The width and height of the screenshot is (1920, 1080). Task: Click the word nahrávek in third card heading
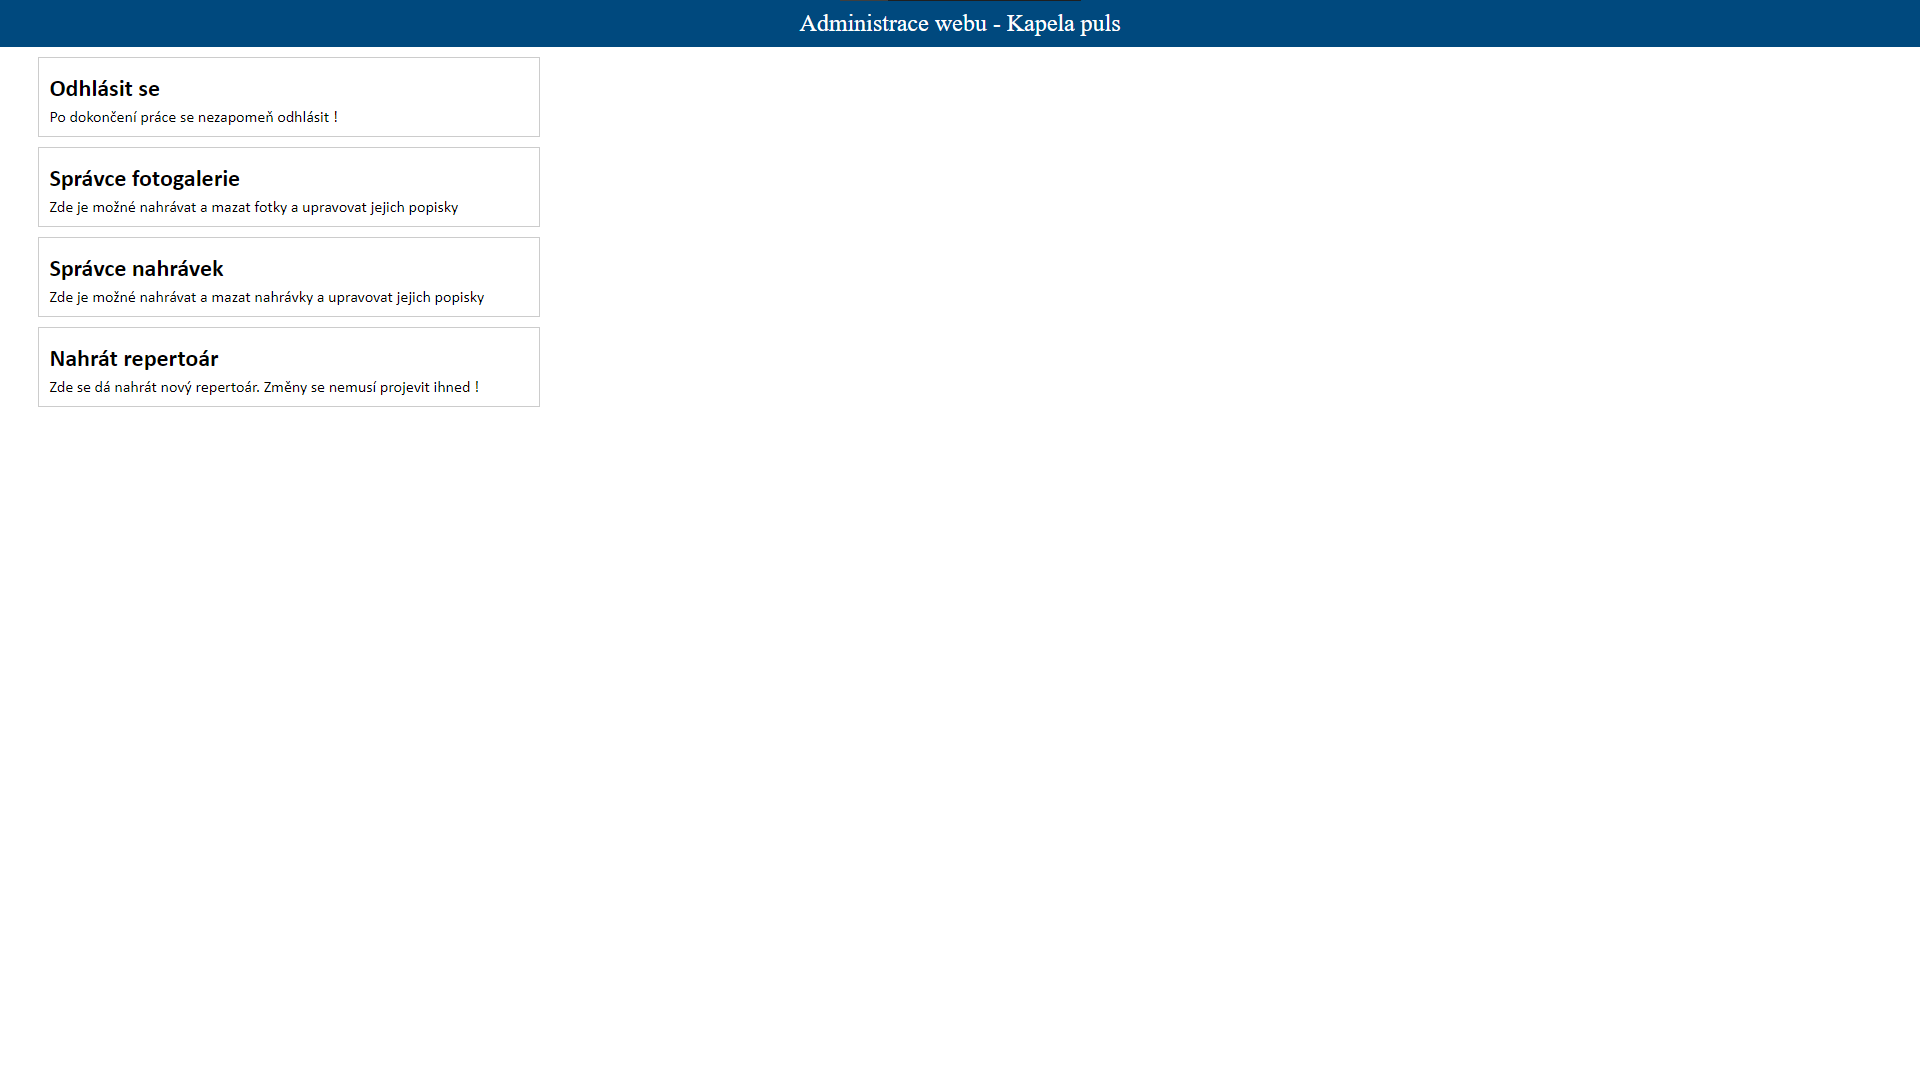point(177,269)
